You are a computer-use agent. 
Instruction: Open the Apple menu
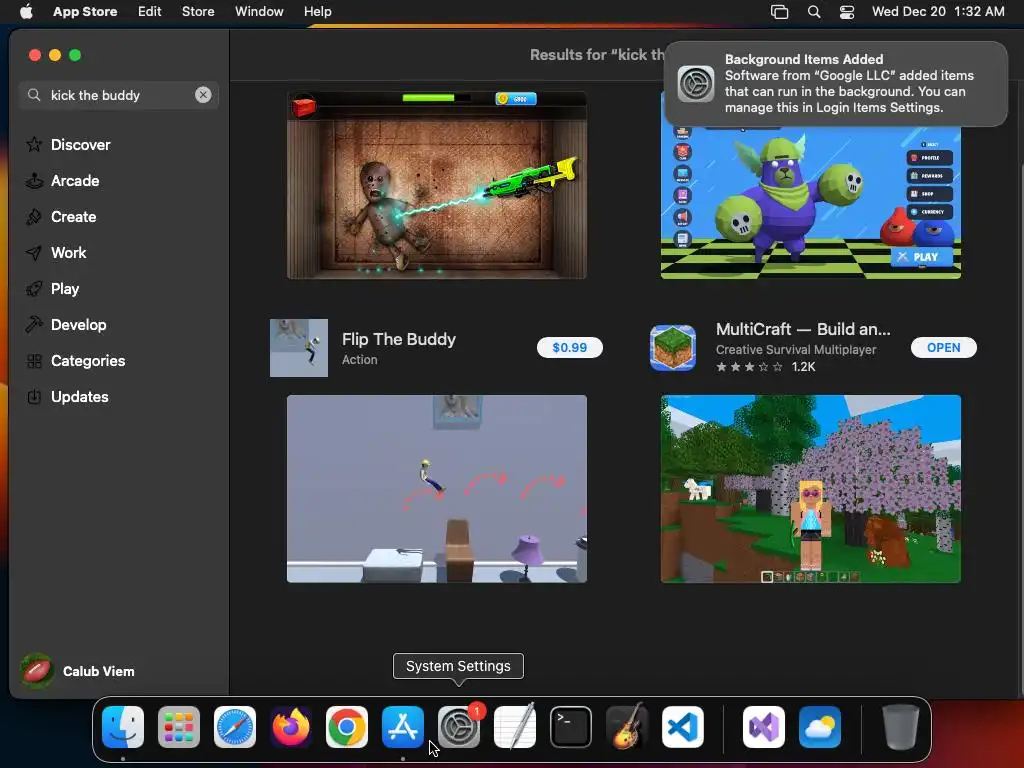pos(26,11)
